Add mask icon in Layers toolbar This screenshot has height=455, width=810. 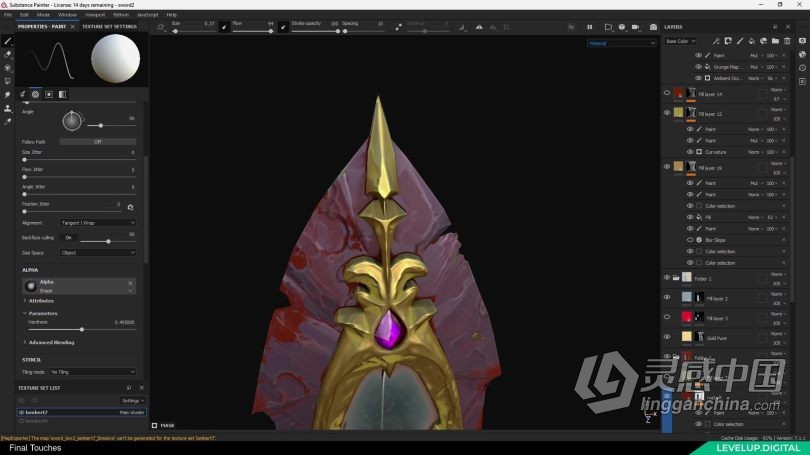point(728,41)
